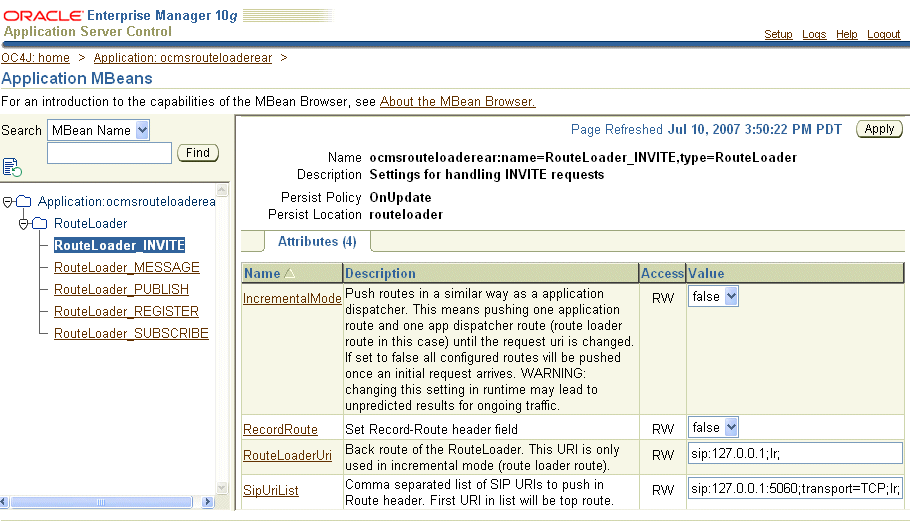Select RouteLoader_INVITE in the tree
This screenshot has width=910, height=522.
(x=119, y=245)
